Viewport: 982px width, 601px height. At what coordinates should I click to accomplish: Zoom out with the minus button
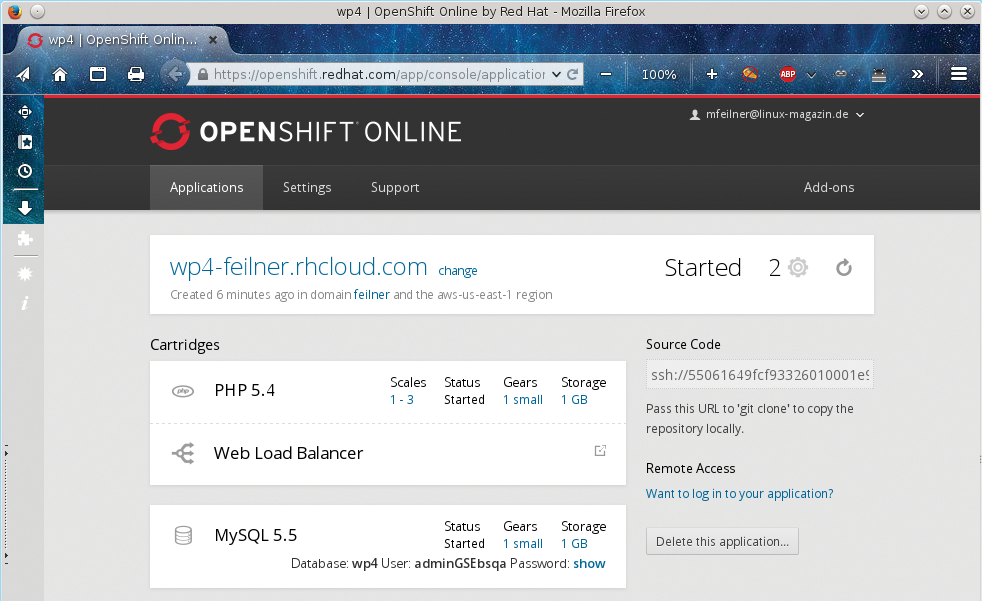tap(606, 74)
